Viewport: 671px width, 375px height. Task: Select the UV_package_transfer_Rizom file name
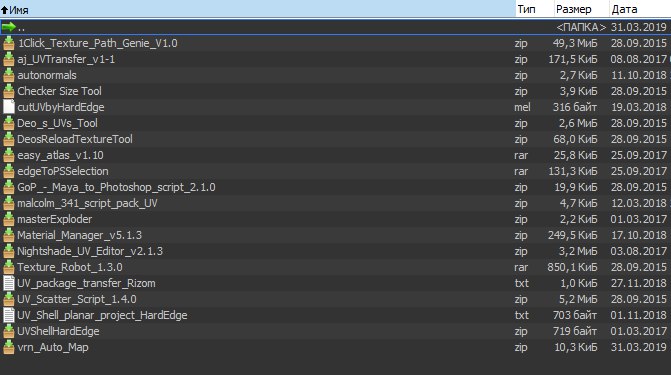(x=86, y=283)
